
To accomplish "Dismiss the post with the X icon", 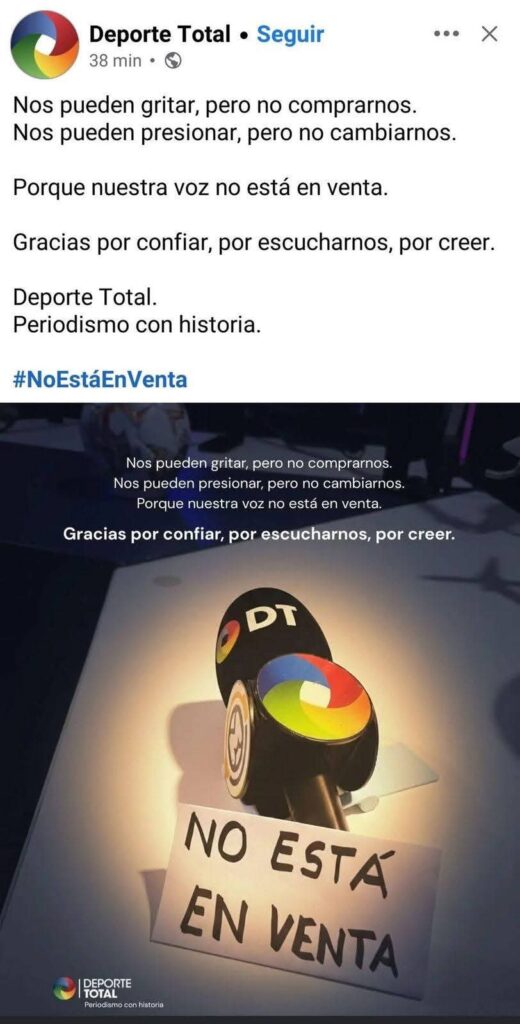I will (489, 34).
